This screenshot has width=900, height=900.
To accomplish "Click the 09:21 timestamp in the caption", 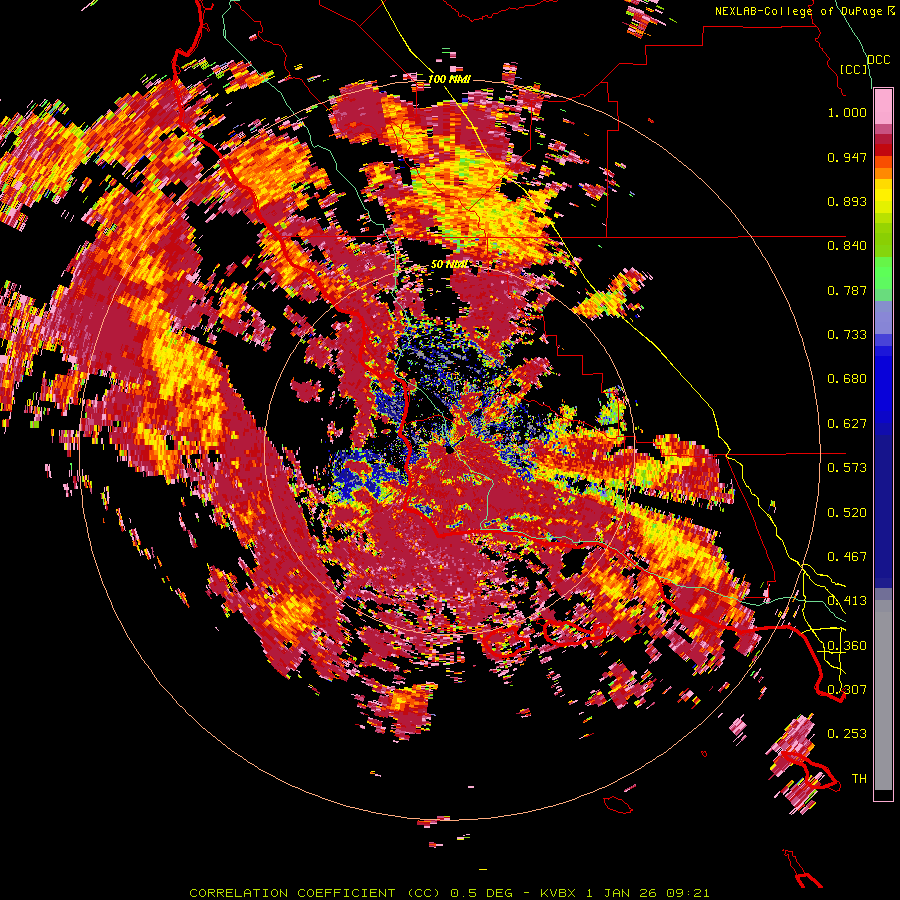I will [x=688, y=893].
